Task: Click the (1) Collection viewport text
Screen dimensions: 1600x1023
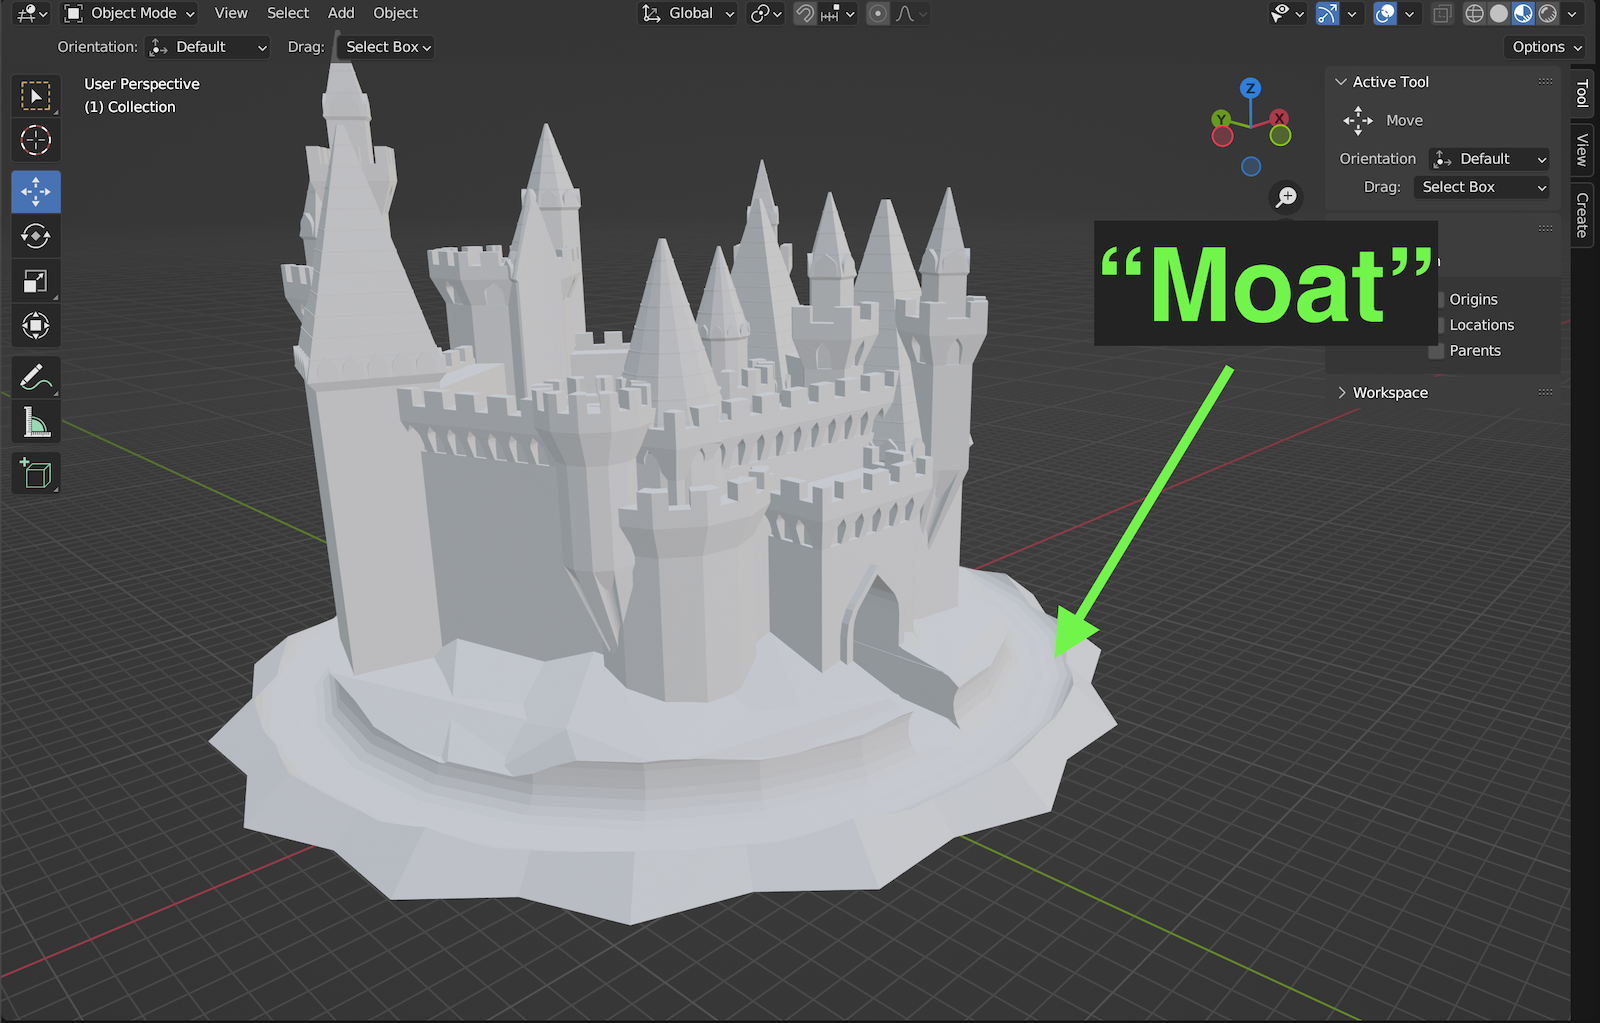Action: click(x=130, y=107)
